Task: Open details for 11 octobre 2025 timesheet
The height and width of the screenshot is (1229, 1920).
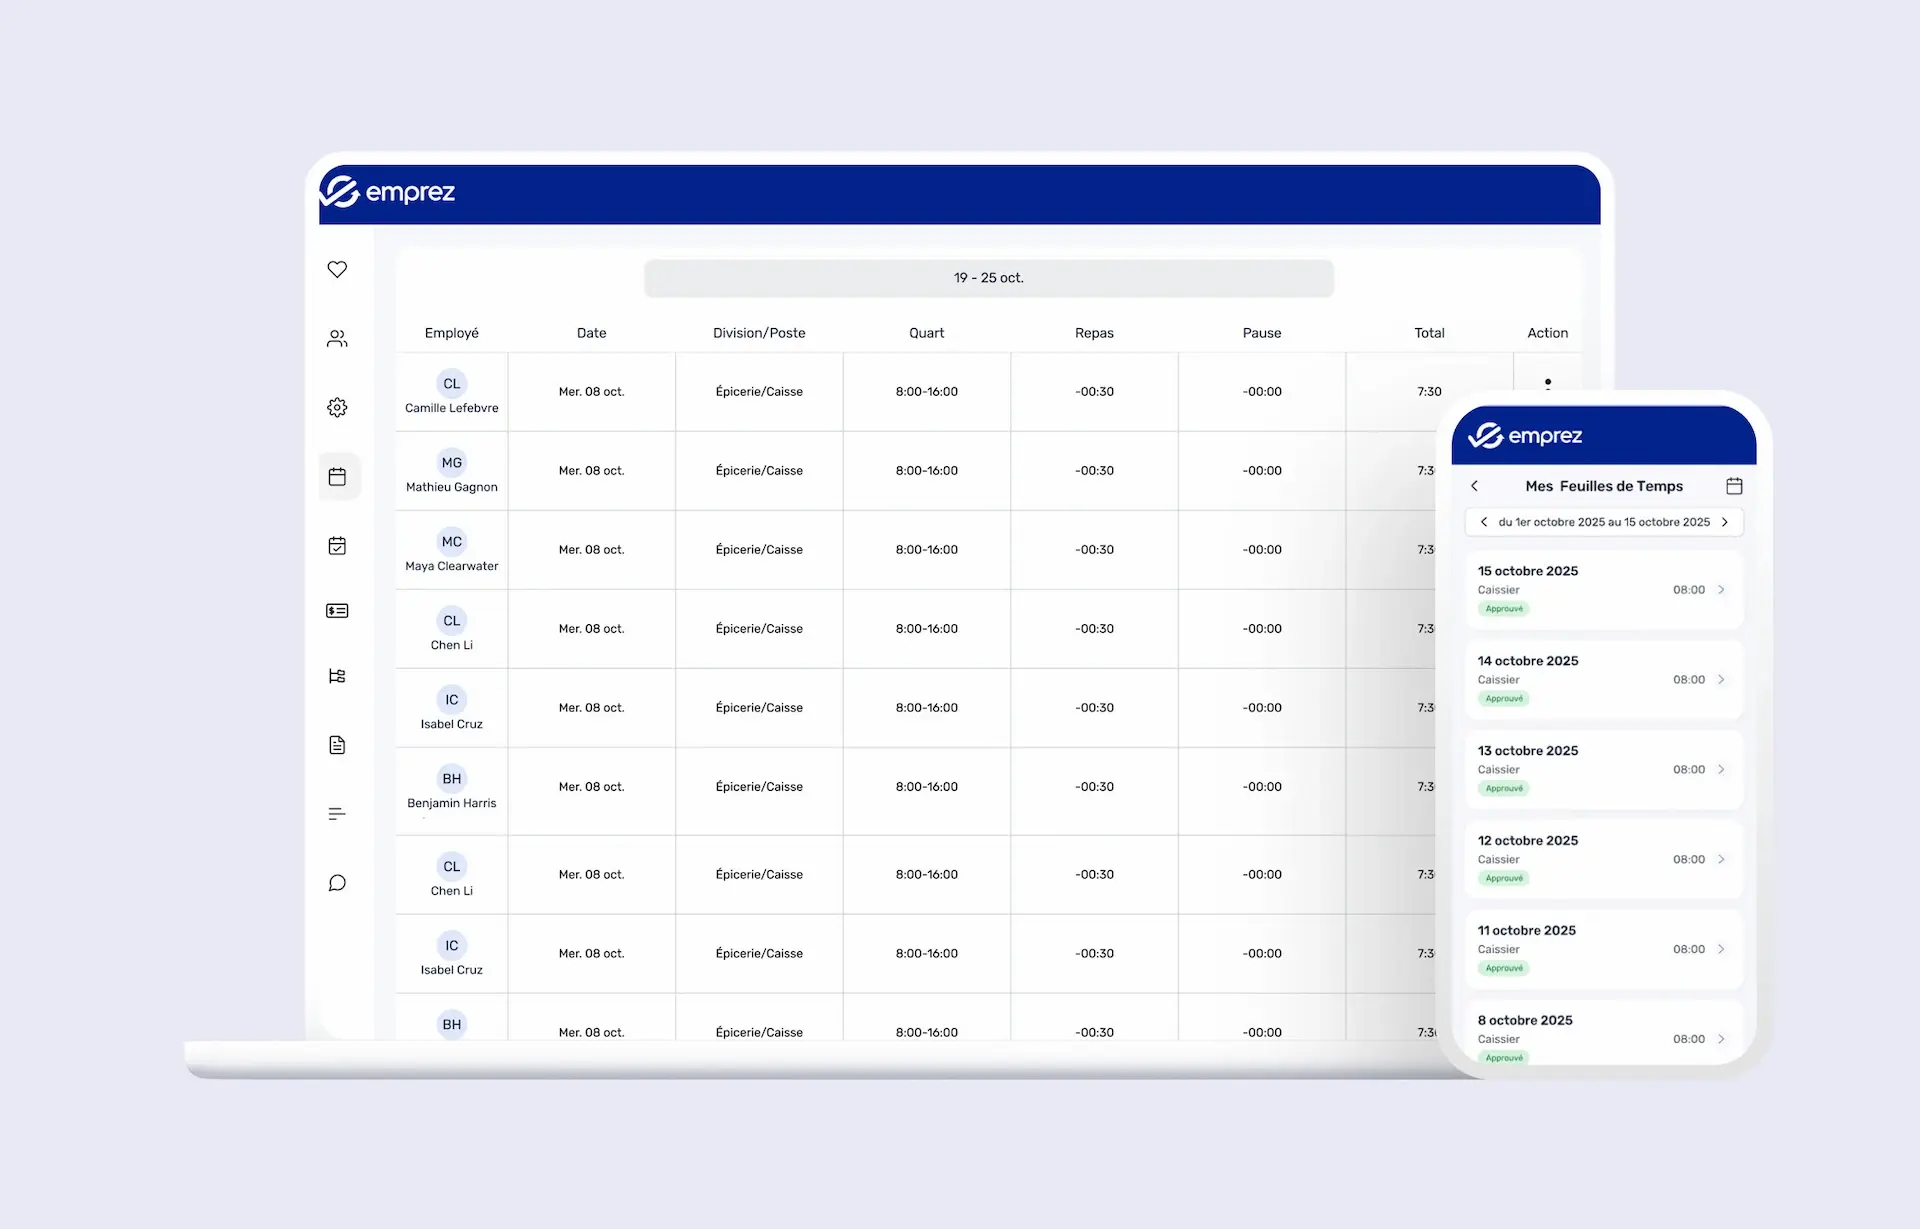Action: tap(1721, 949)
